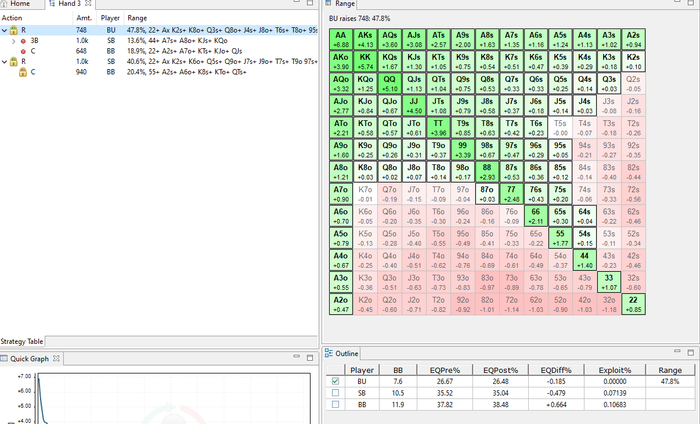Select the KK cell in the range grid

pyautogui.click(x=365, y=62)
